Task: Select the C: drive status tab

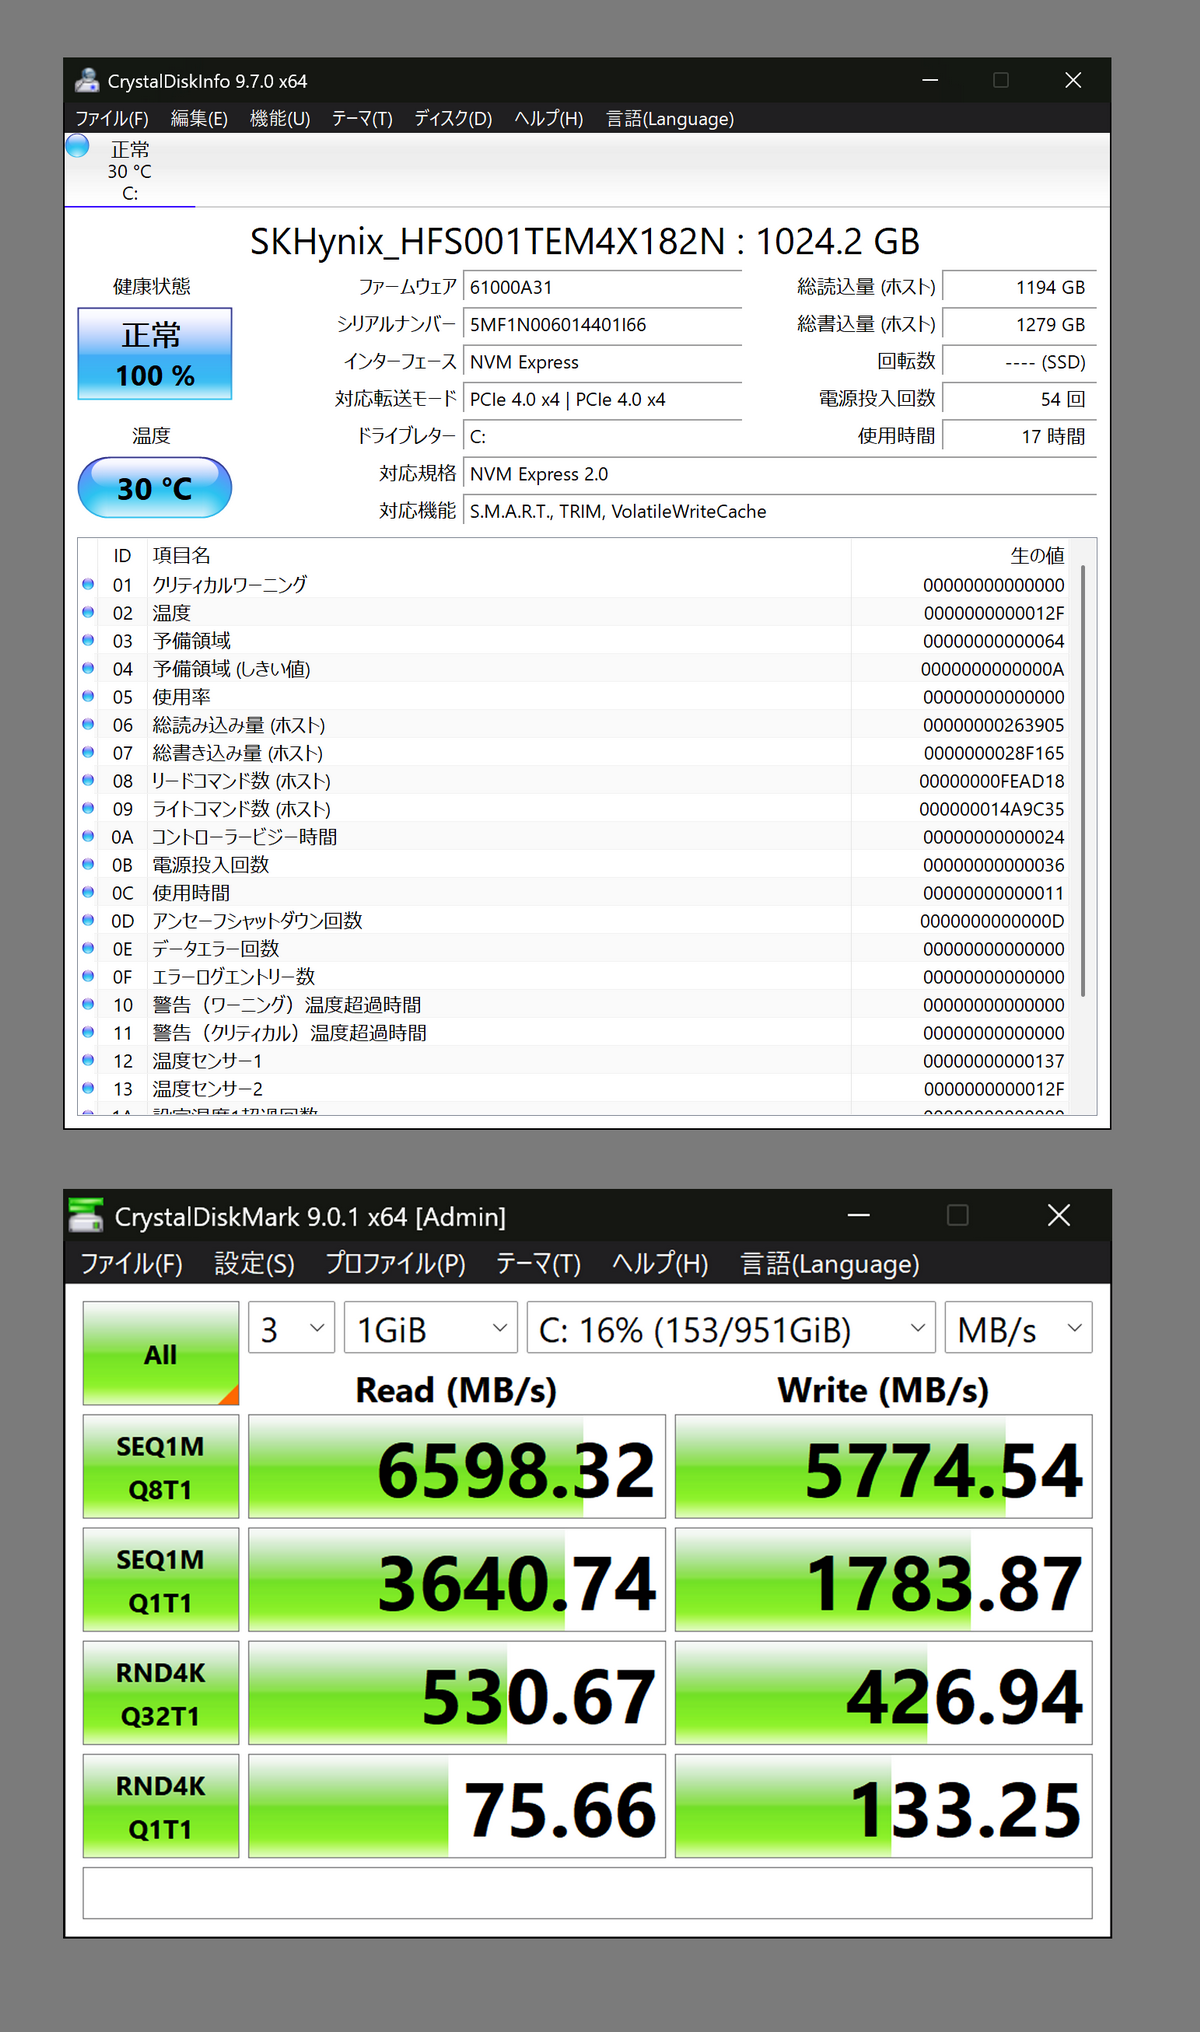Action: click(130, 172)
